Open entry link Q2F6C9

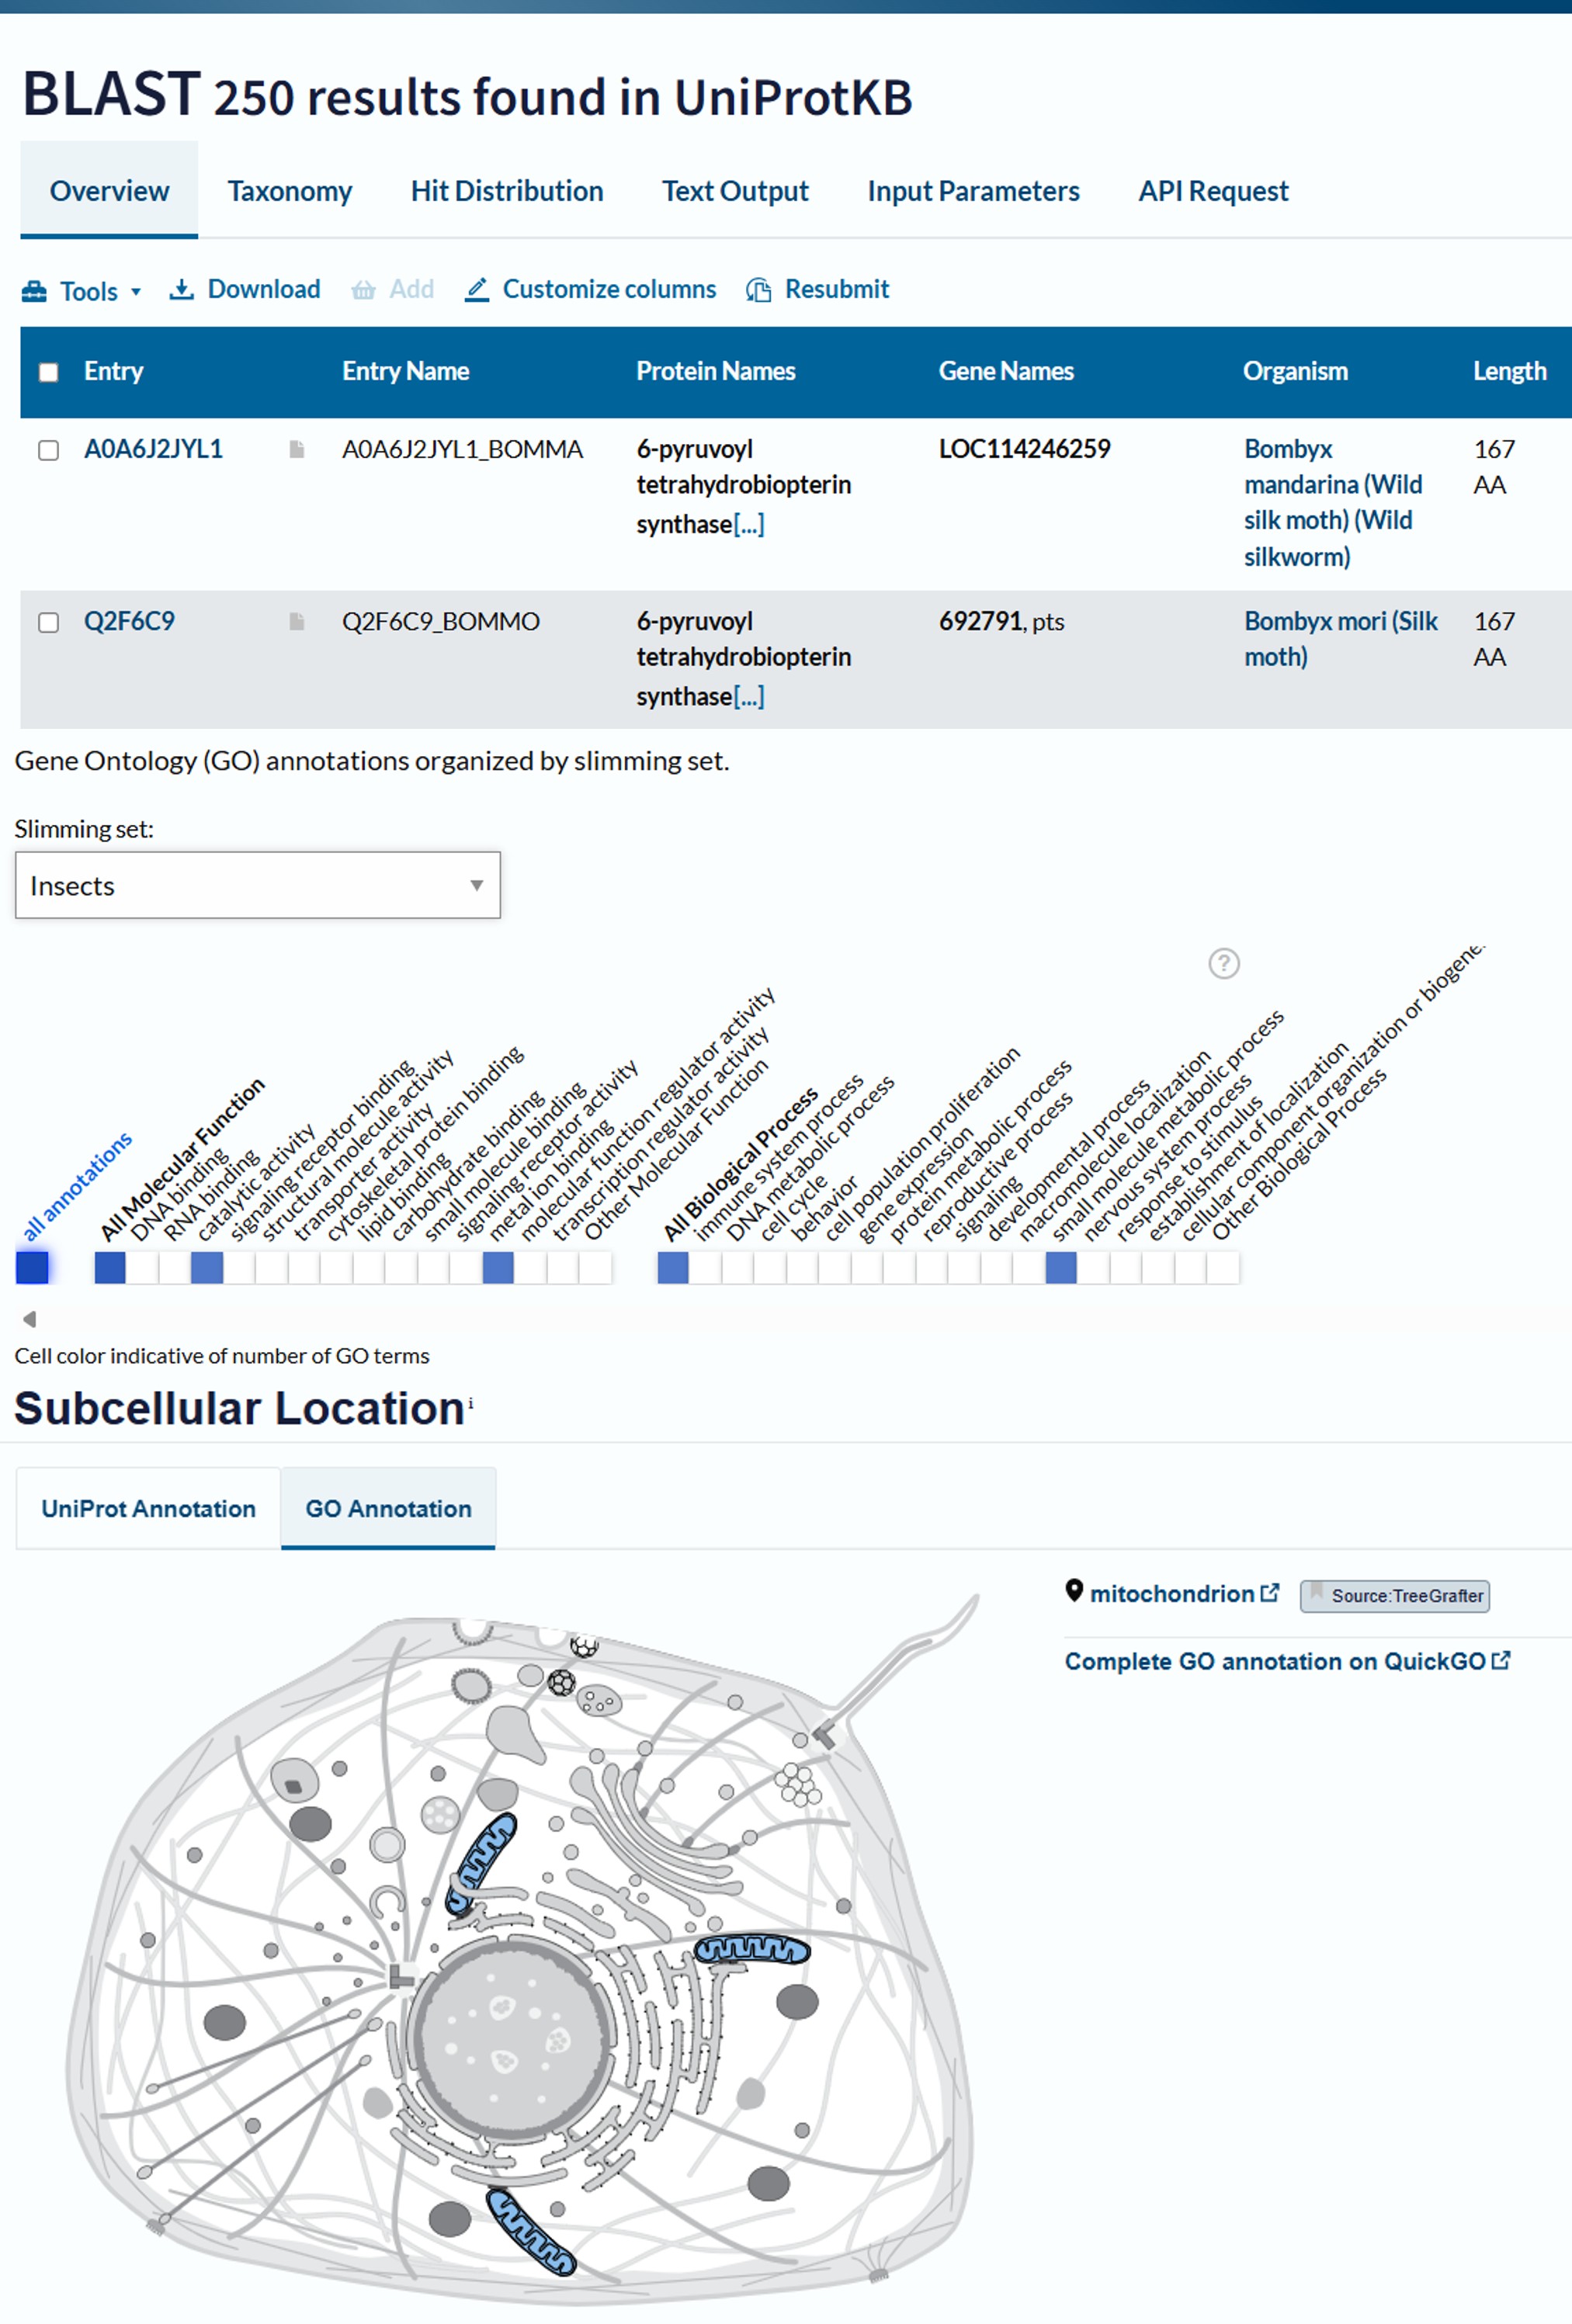pyautogui.click(x=129, y=621)
